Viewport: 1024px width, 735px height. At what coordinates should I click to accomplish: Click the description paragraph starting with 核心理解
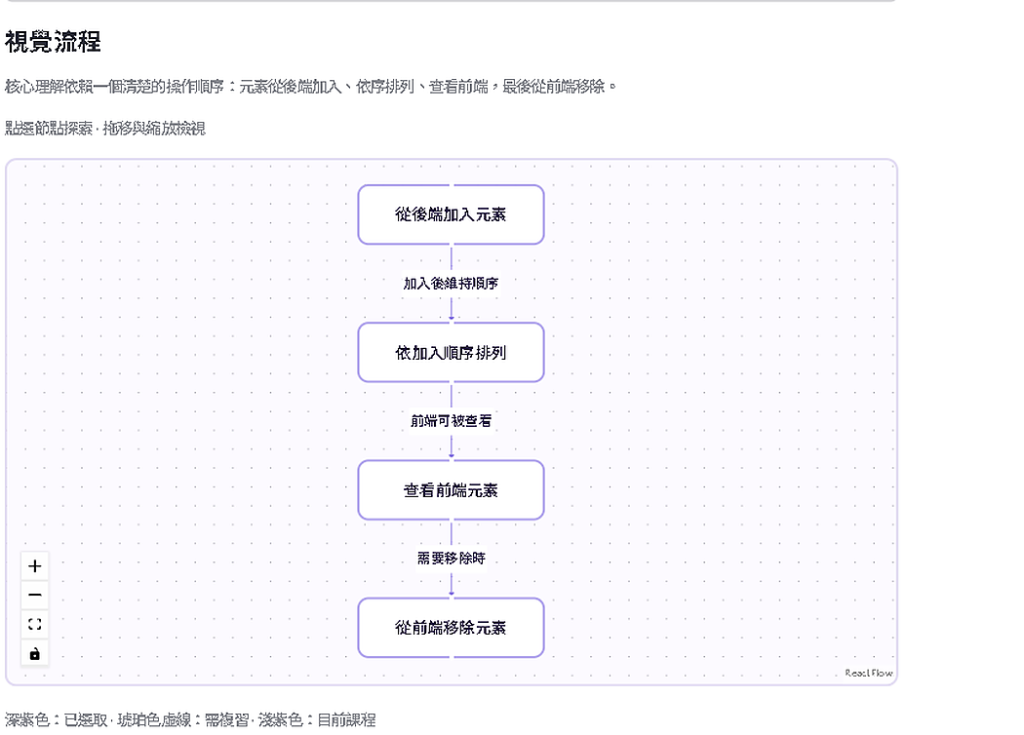click(x=310, y=87)
